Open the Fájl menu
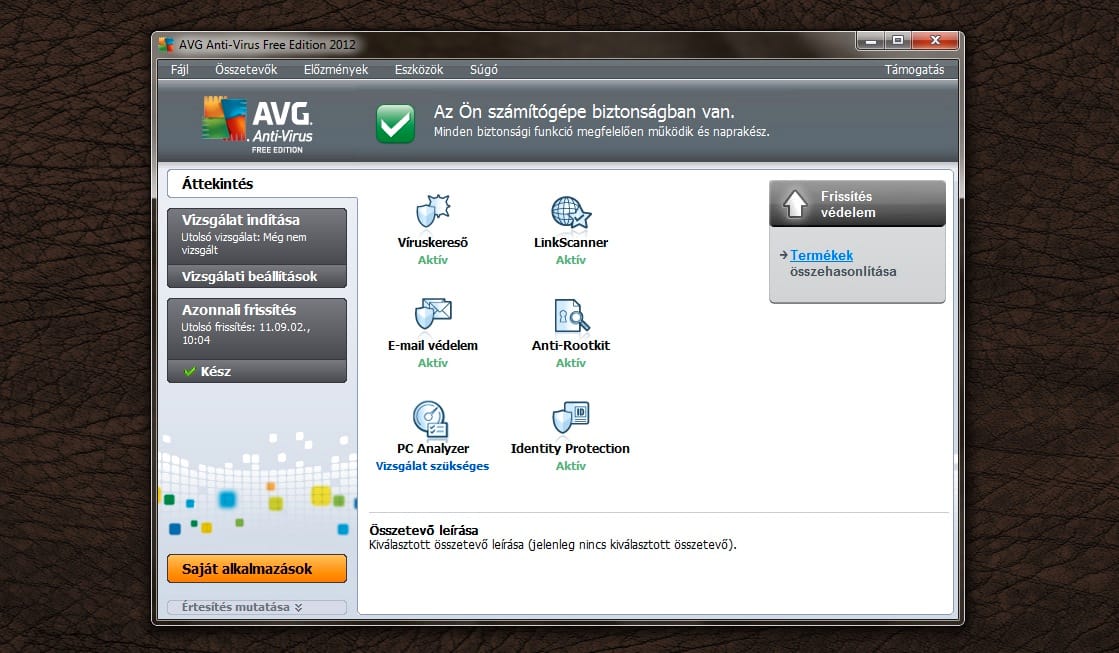Image resolution: width=1119 pixels, height=653 pixels. click(180, 69)
